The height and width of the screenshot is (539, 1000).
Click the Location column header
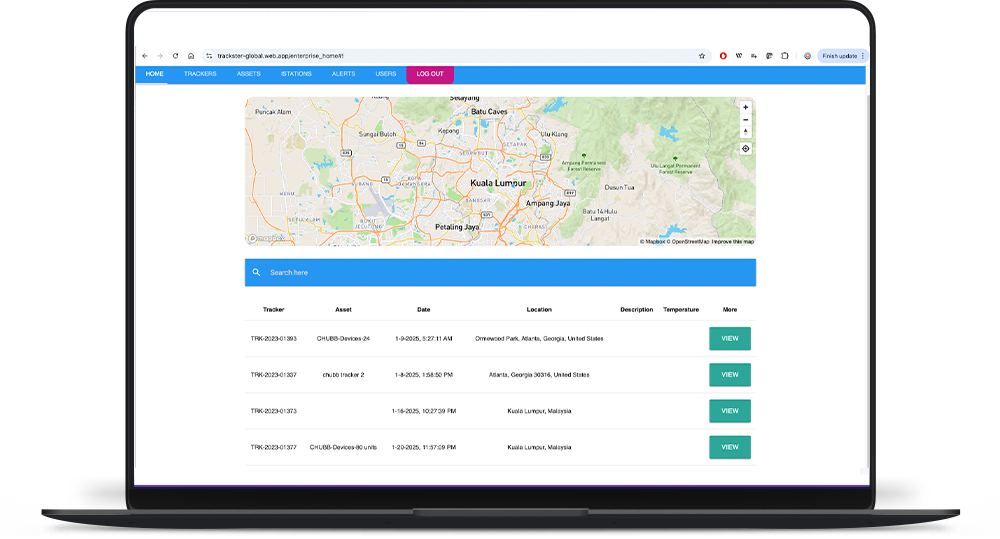pyautogui.click(x=539, y=309)
